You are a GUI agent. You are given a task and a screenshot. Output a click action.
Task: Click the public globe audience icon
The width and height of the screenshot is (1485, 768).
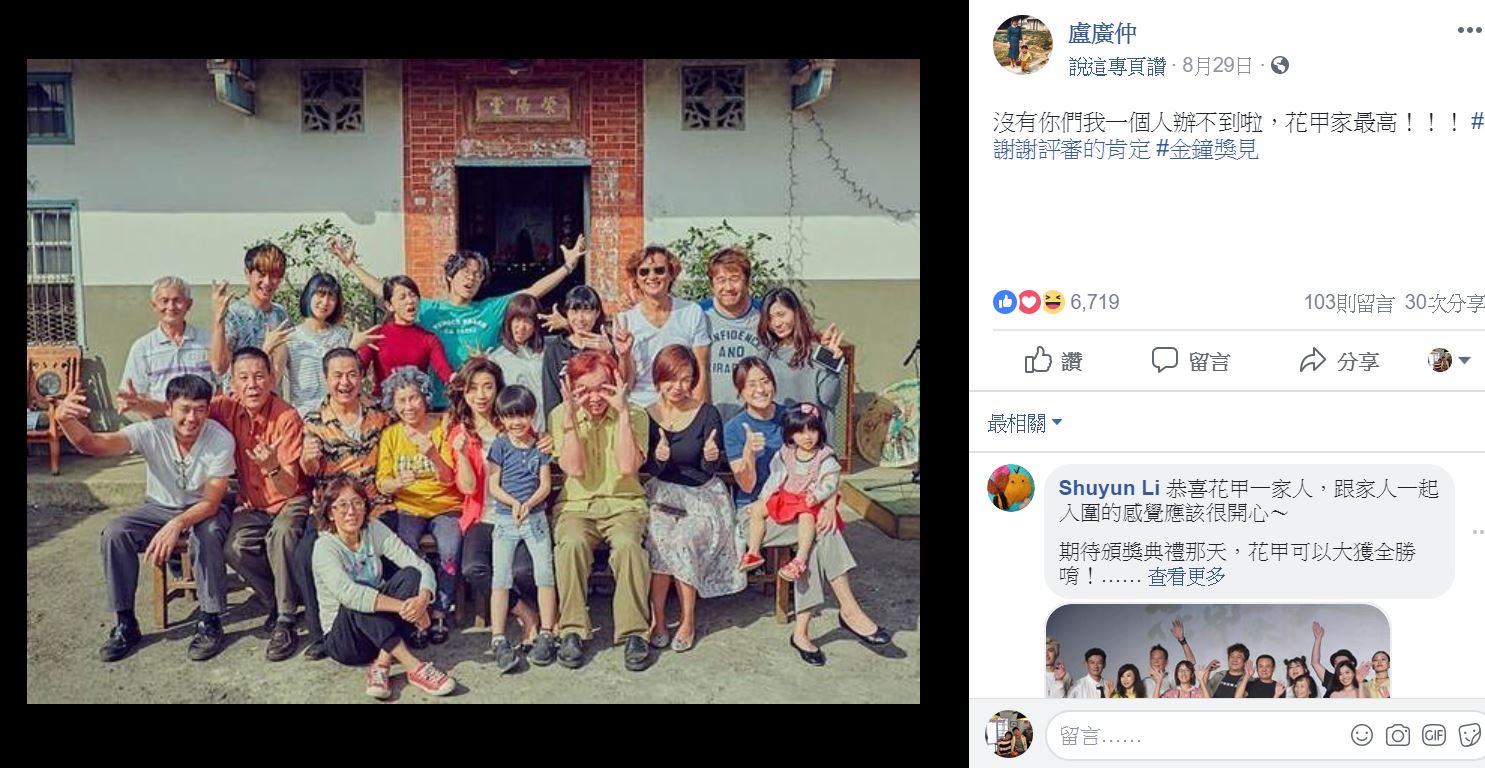[x=1280, y=66]
